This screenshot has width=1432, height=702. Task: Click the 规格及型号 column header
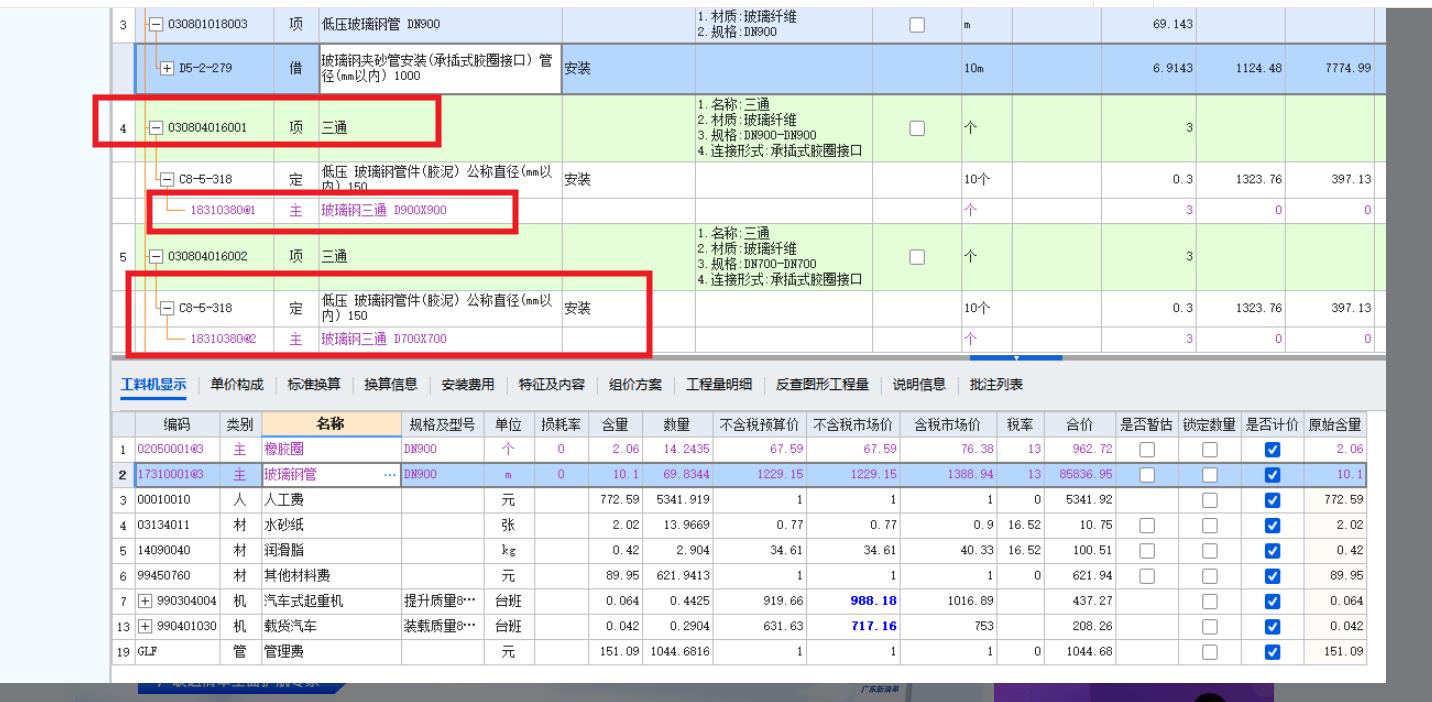441,425
